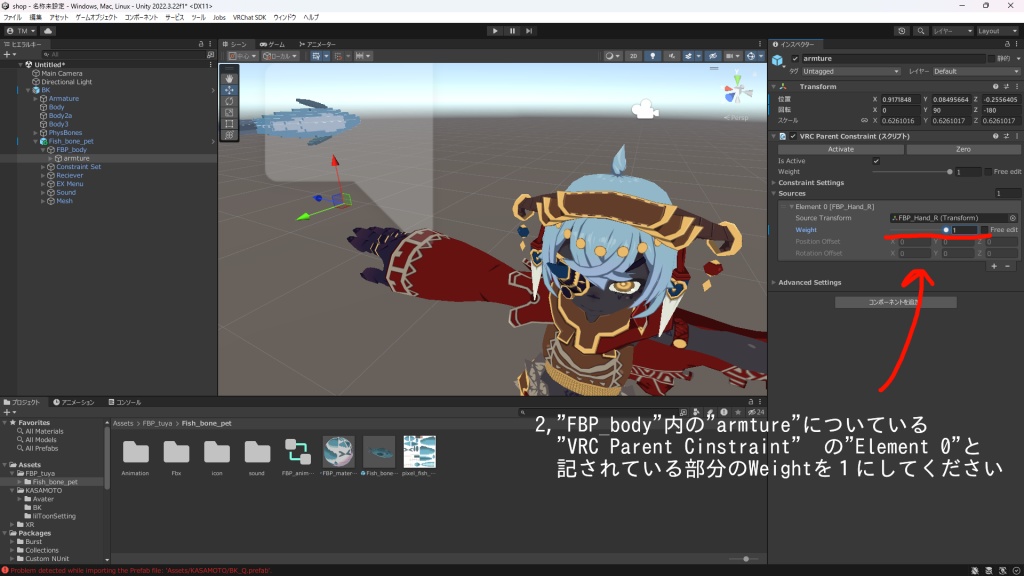This screenshot has width=1024, height=576.
Task: Toggle Free edit for constraint Weight
Action: pos(988,172)
